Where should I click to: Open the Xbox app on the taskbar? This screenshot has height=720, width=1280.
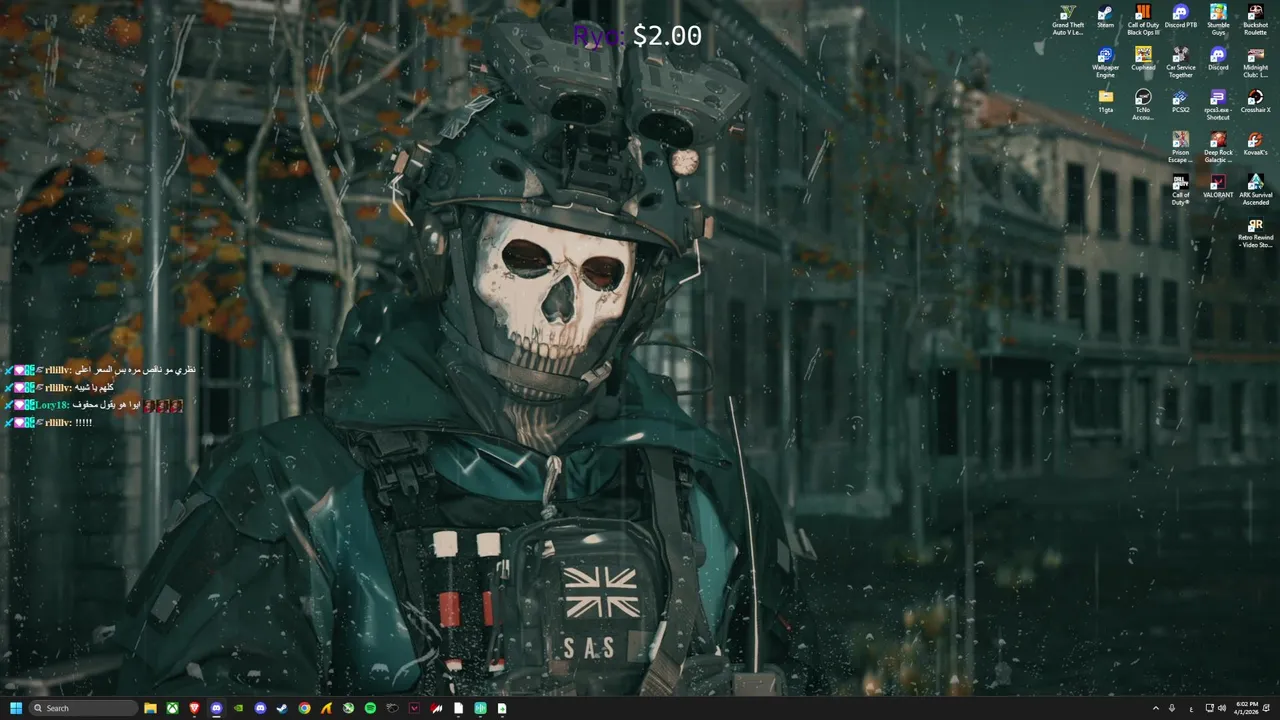pos(172,708)
